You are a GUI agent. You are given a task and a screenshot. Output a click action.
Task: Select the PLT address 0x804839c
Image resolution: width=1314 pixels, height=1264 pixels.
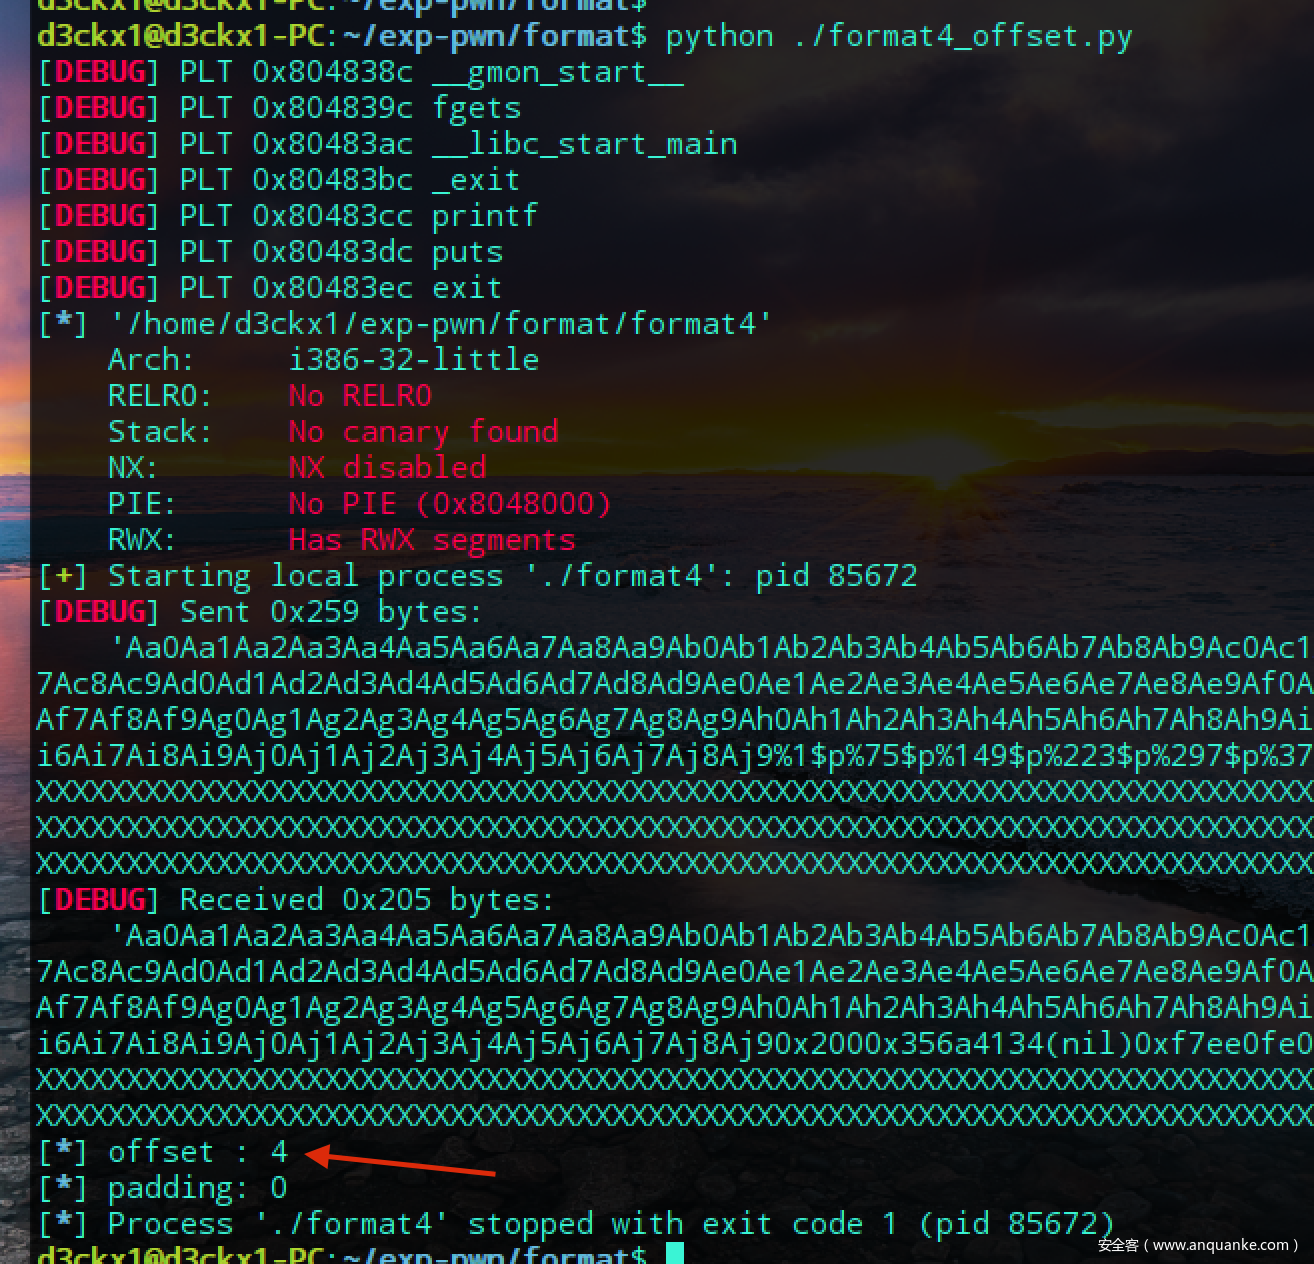tap(332, 109)
